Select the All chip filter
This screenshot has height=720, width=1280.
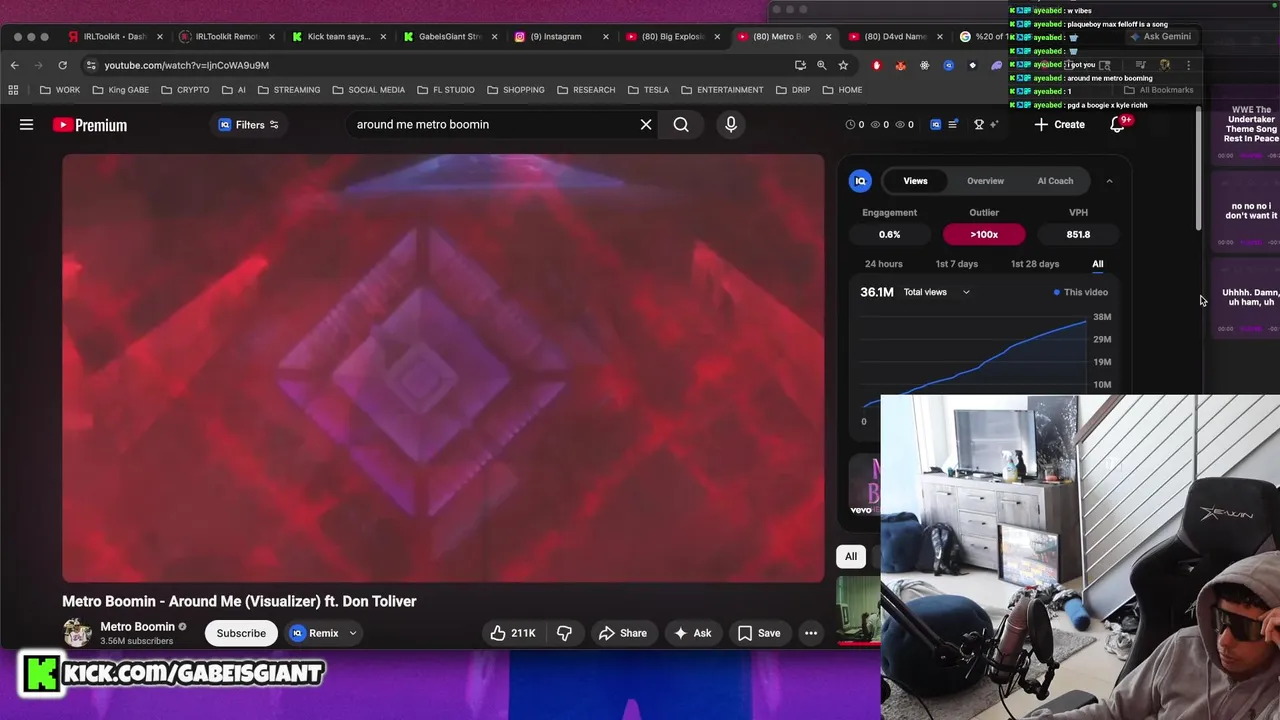pos(851,556)
